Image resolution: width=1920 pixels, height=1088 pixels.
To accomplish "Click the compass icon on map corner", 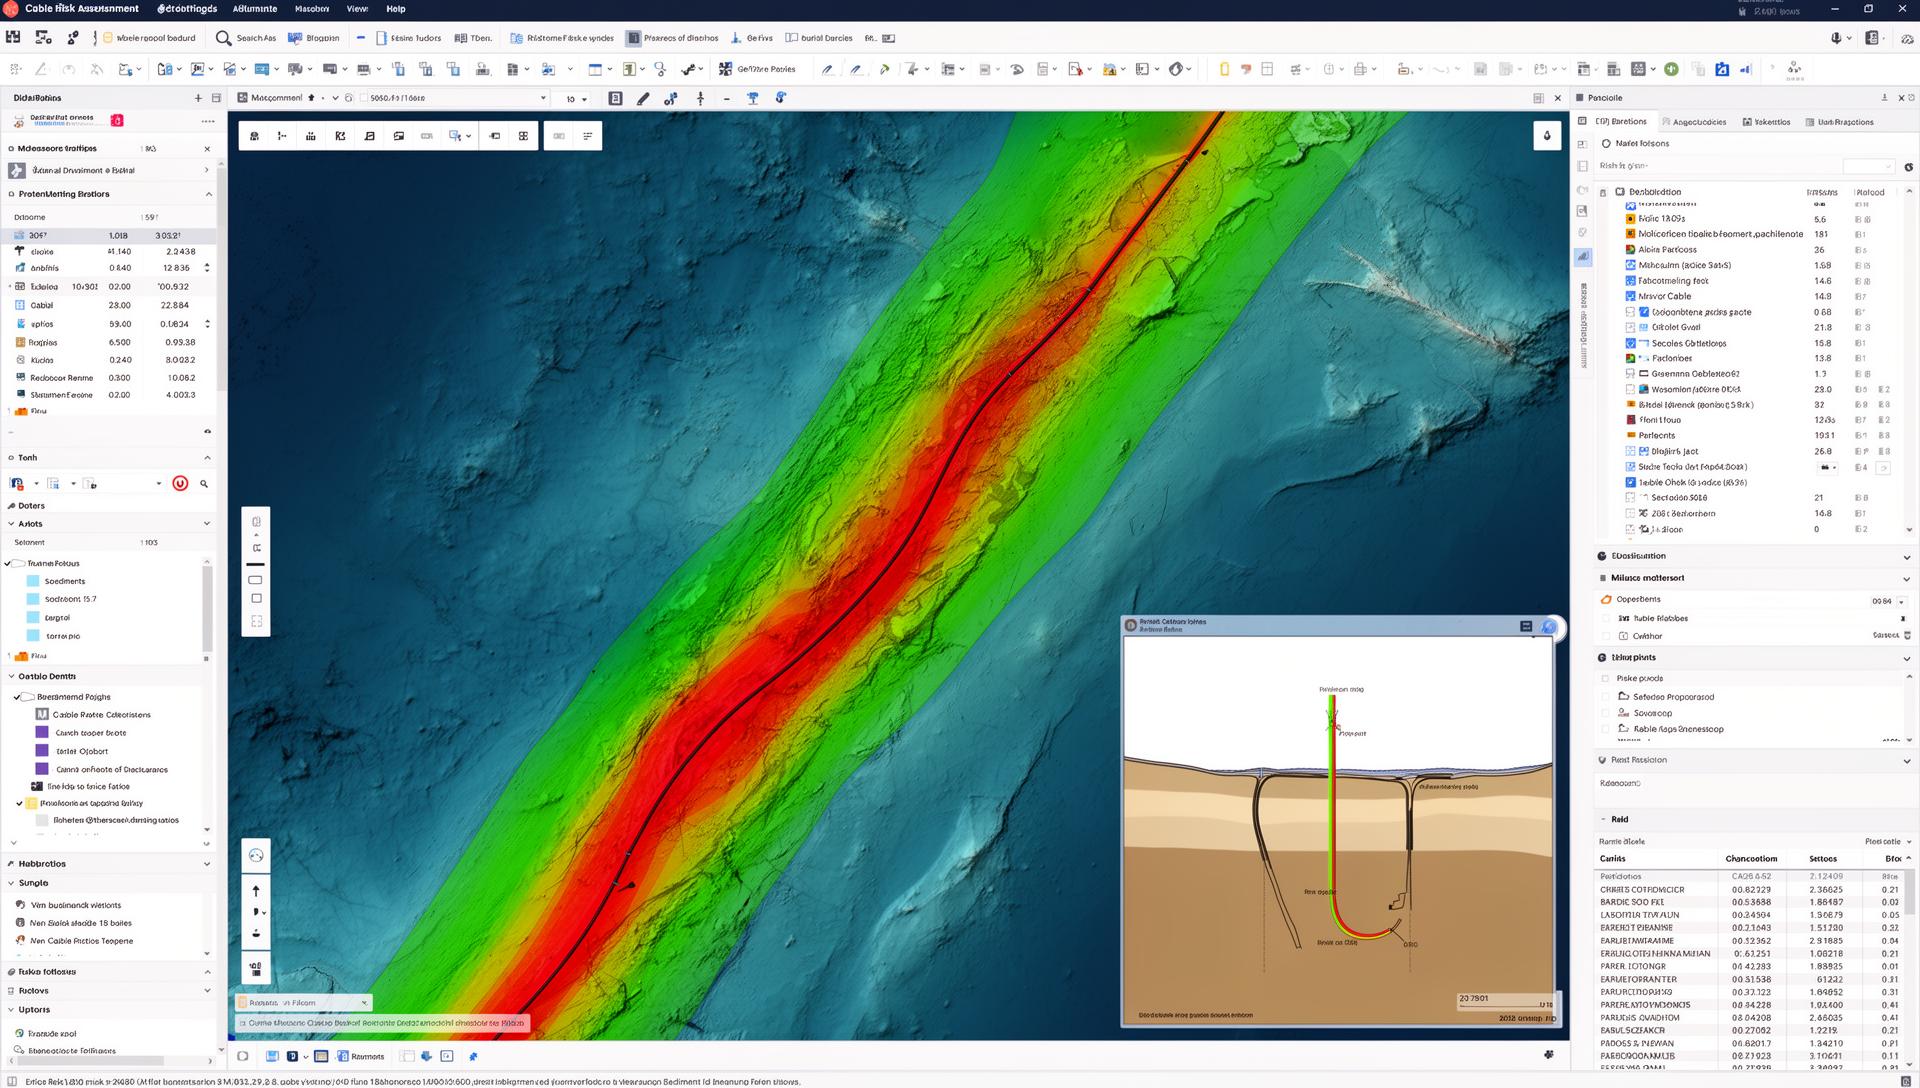I will pos(1547,135).
